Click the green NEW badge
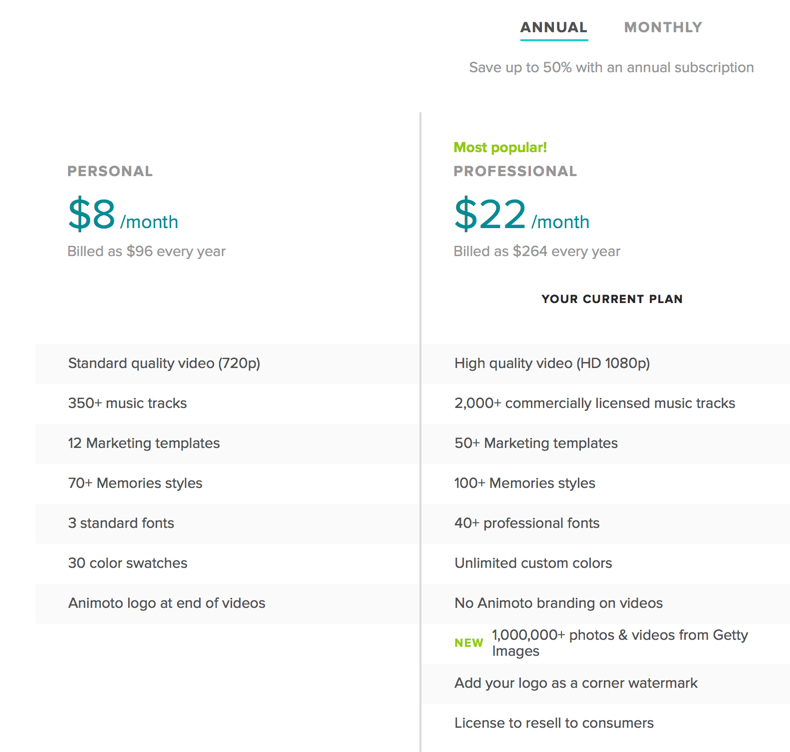This screenshot has height=752, width=790. pyautogui.click(x=469, y=643)
